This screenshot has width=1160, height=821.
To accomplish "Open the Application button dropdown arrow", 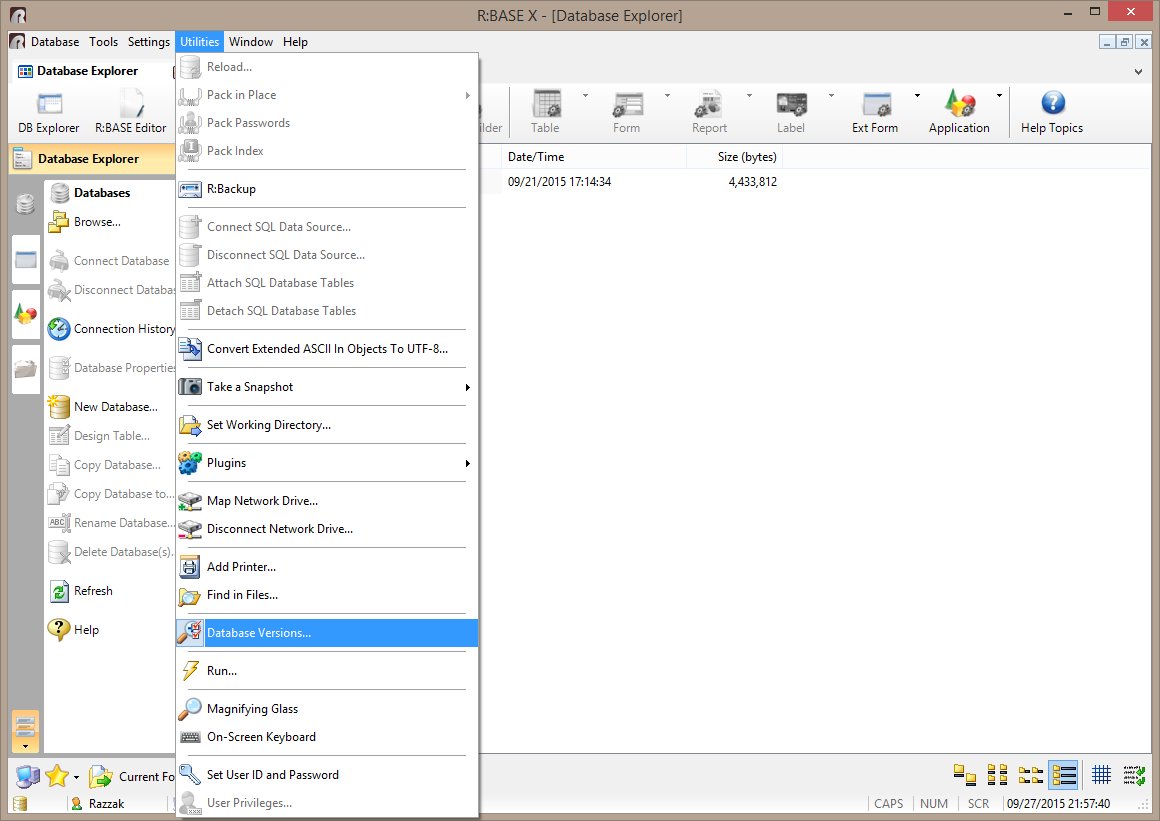I will (x=999, y=97).
